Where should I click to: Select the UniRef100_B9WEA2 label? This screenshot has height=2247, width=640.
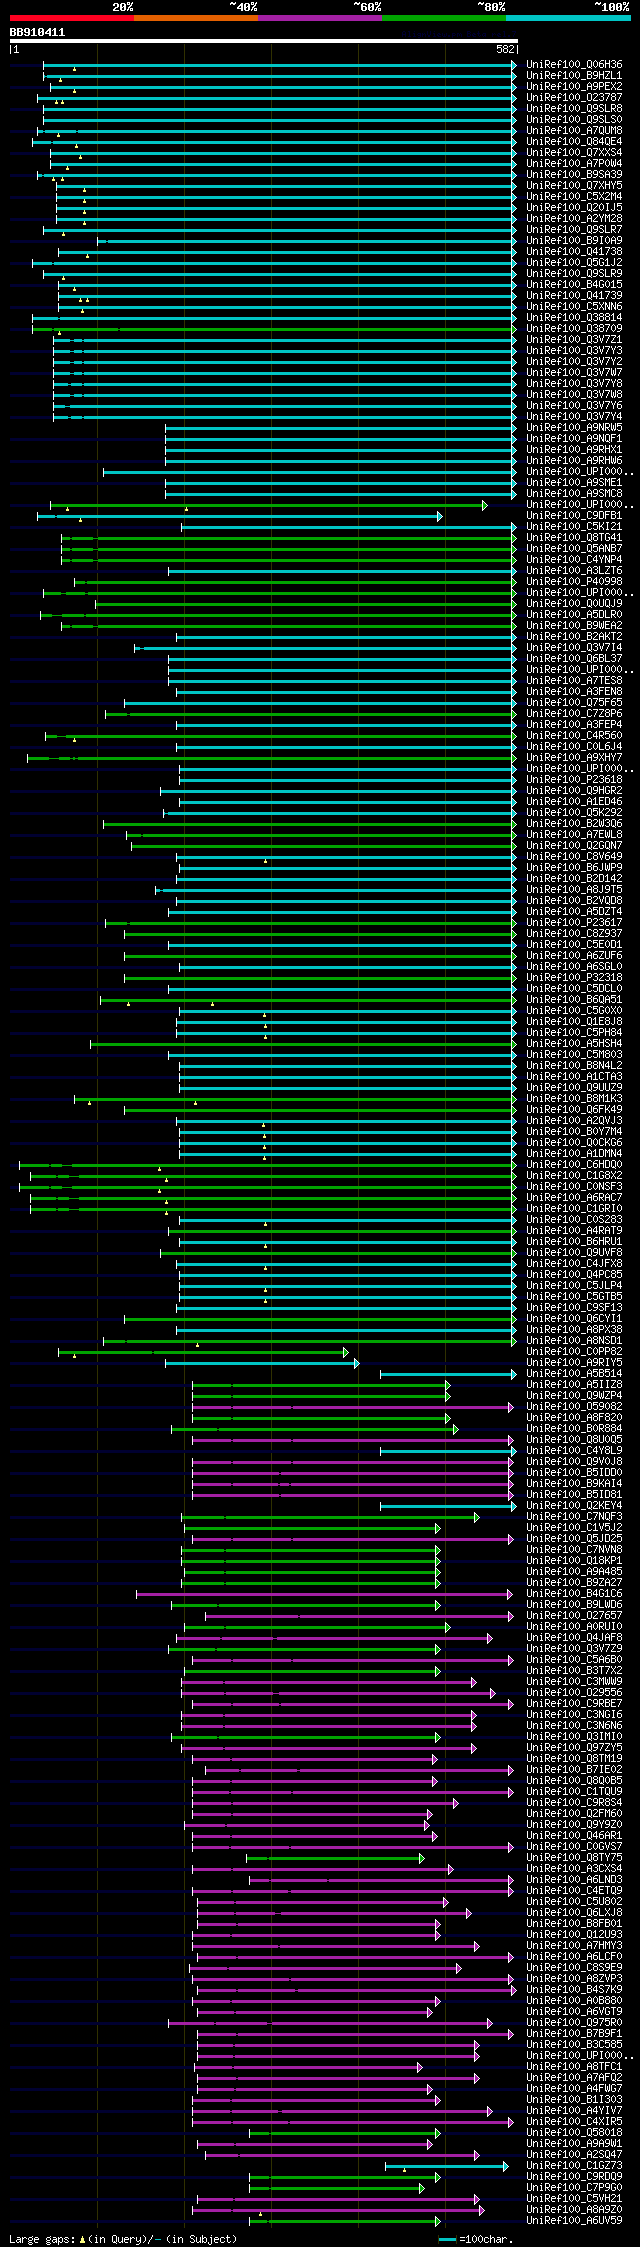pyautogui.click(x=574, y=625)
